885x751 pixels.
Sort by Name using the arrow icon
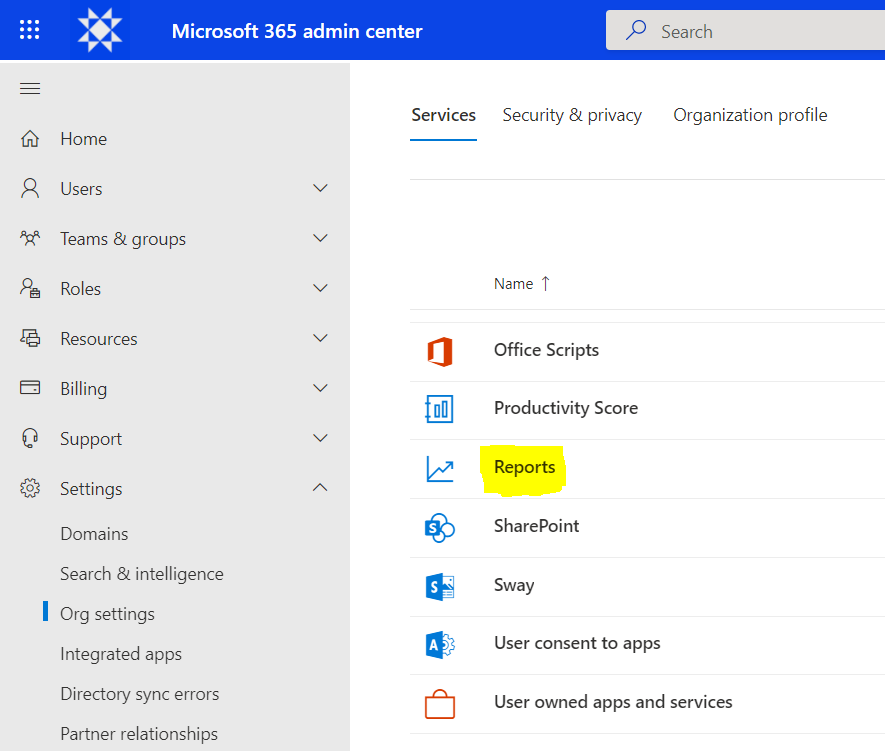click(545, 283)
